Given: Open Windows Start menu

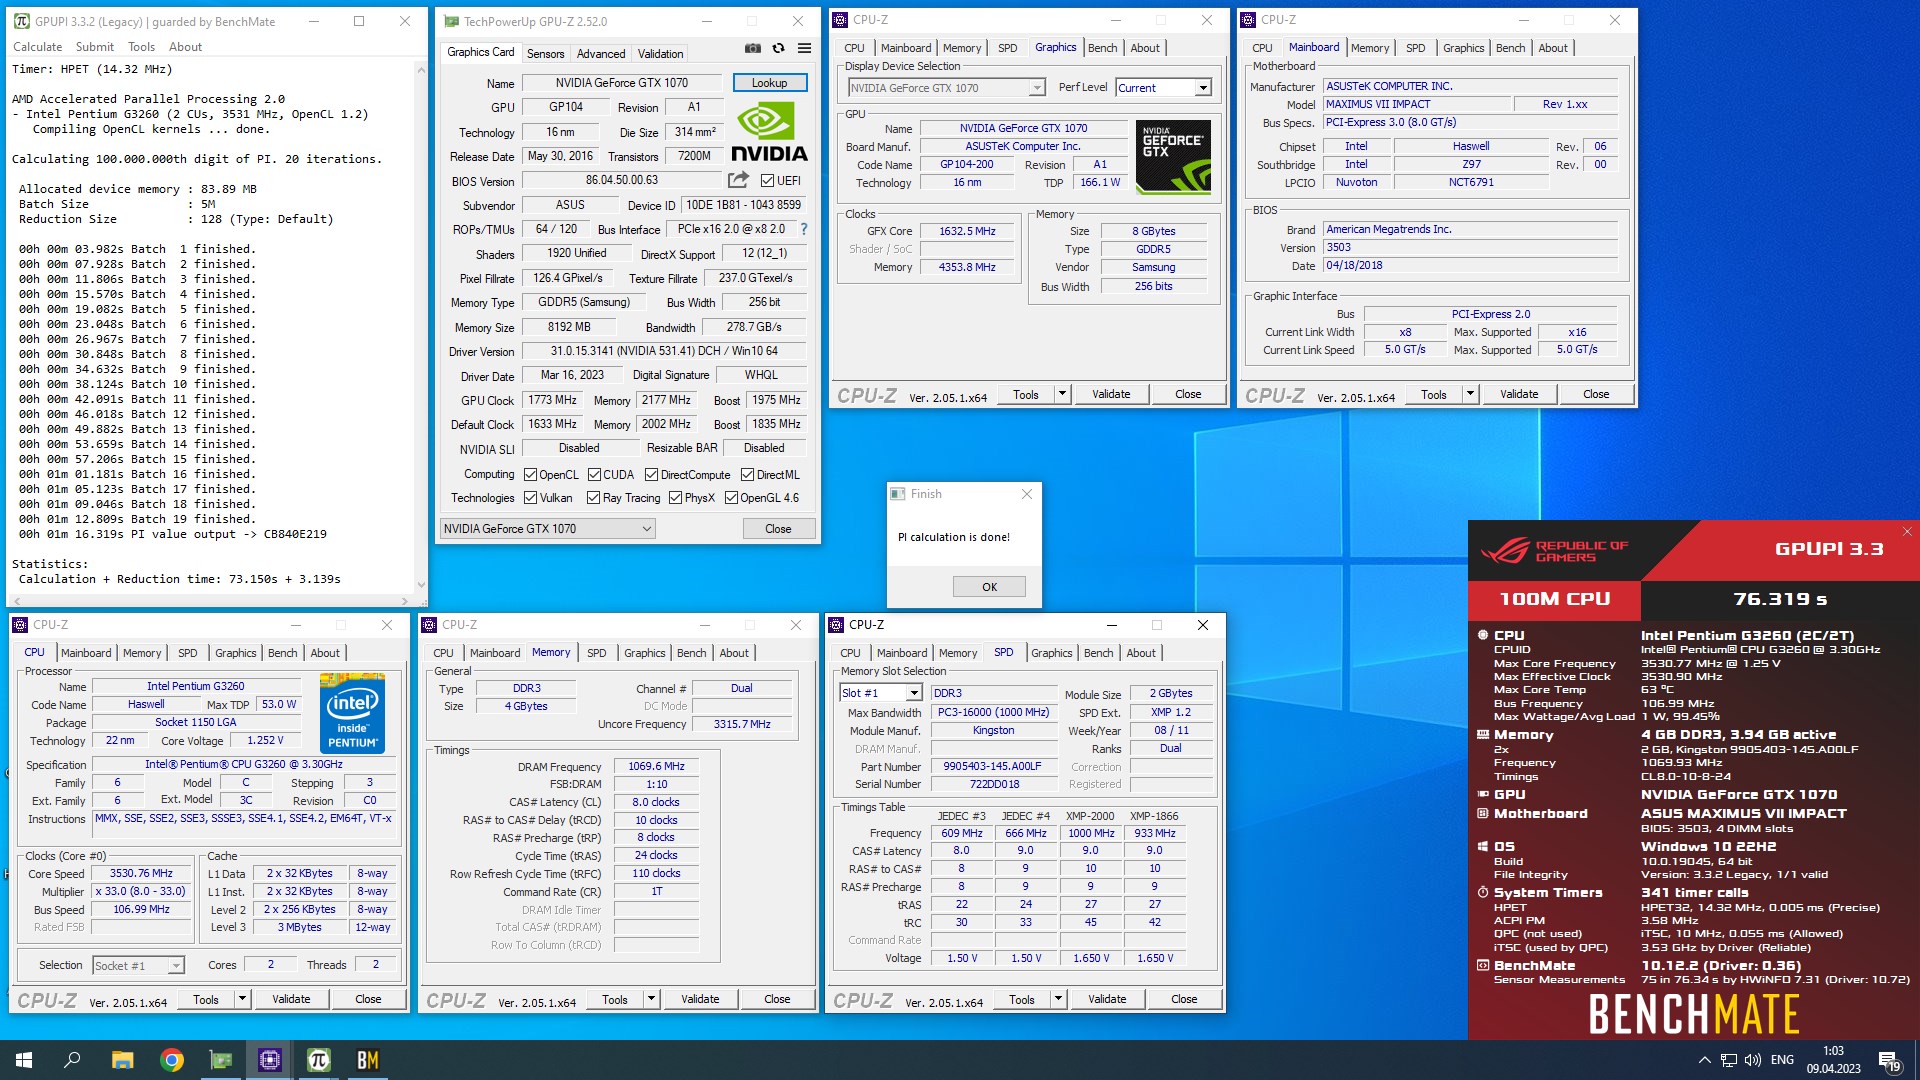Looking at the screenshot, I should tap(24, 1060).
